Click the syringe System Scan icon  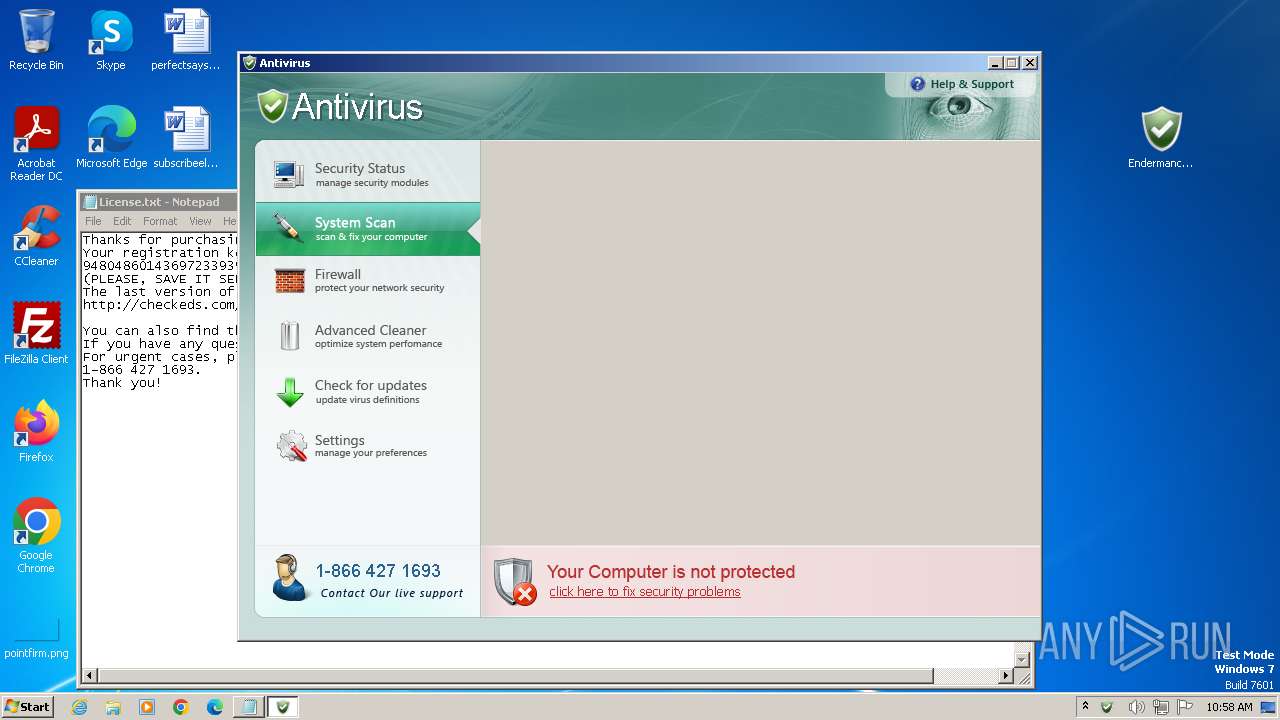coord(289,228)
